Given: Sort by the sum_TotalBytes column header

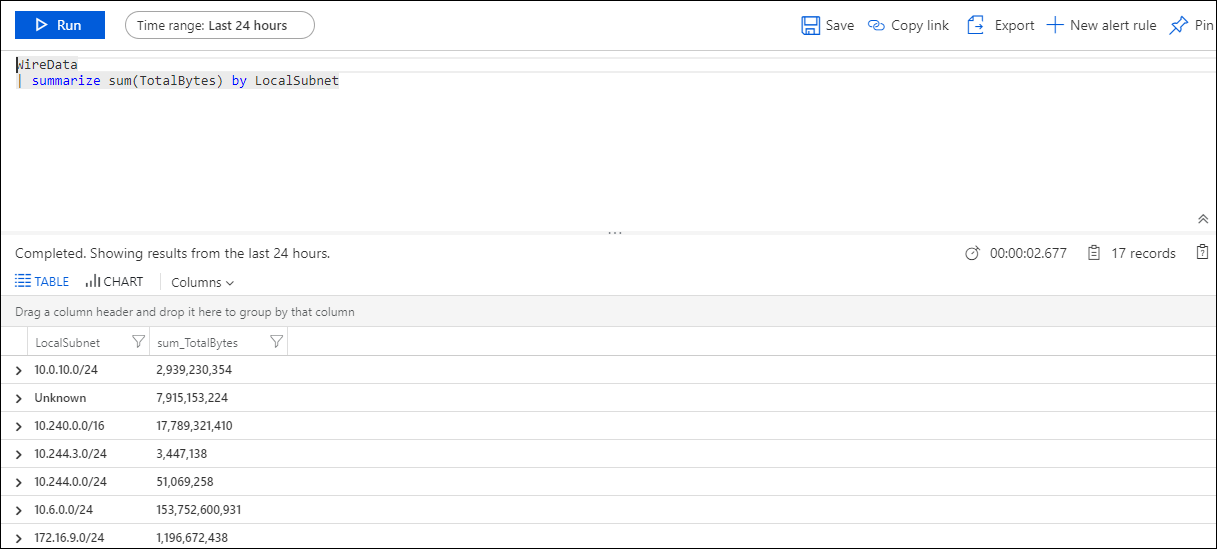Looking at the screenshot, I should tap(197, 343).
